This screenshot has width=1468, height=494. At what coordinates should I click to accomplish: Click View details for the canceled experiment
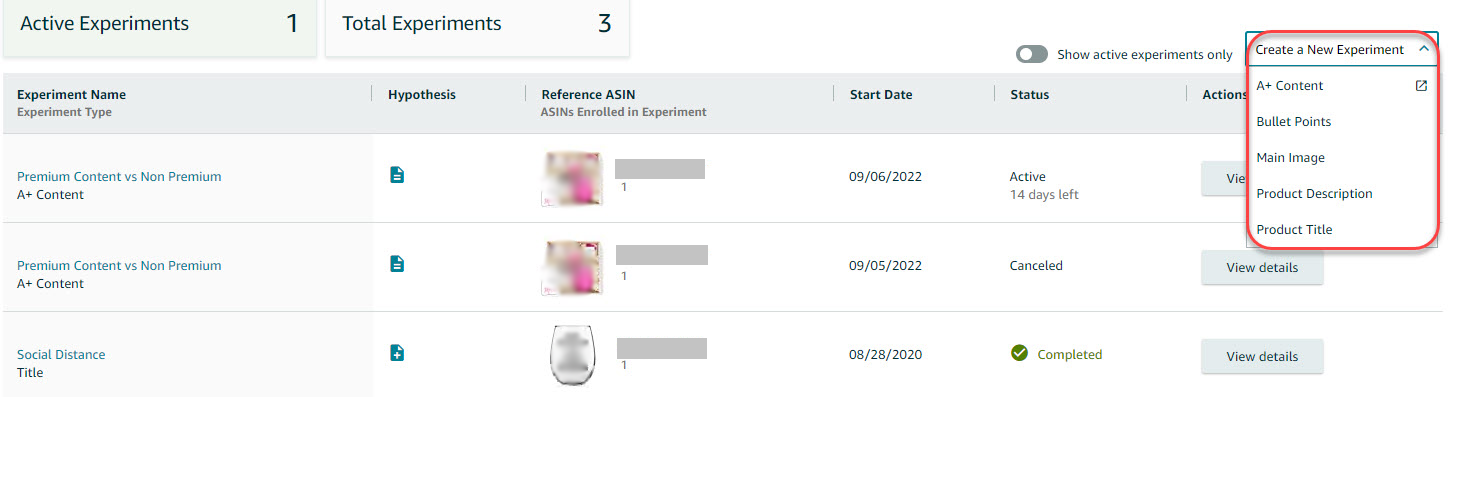point(1261,268)
